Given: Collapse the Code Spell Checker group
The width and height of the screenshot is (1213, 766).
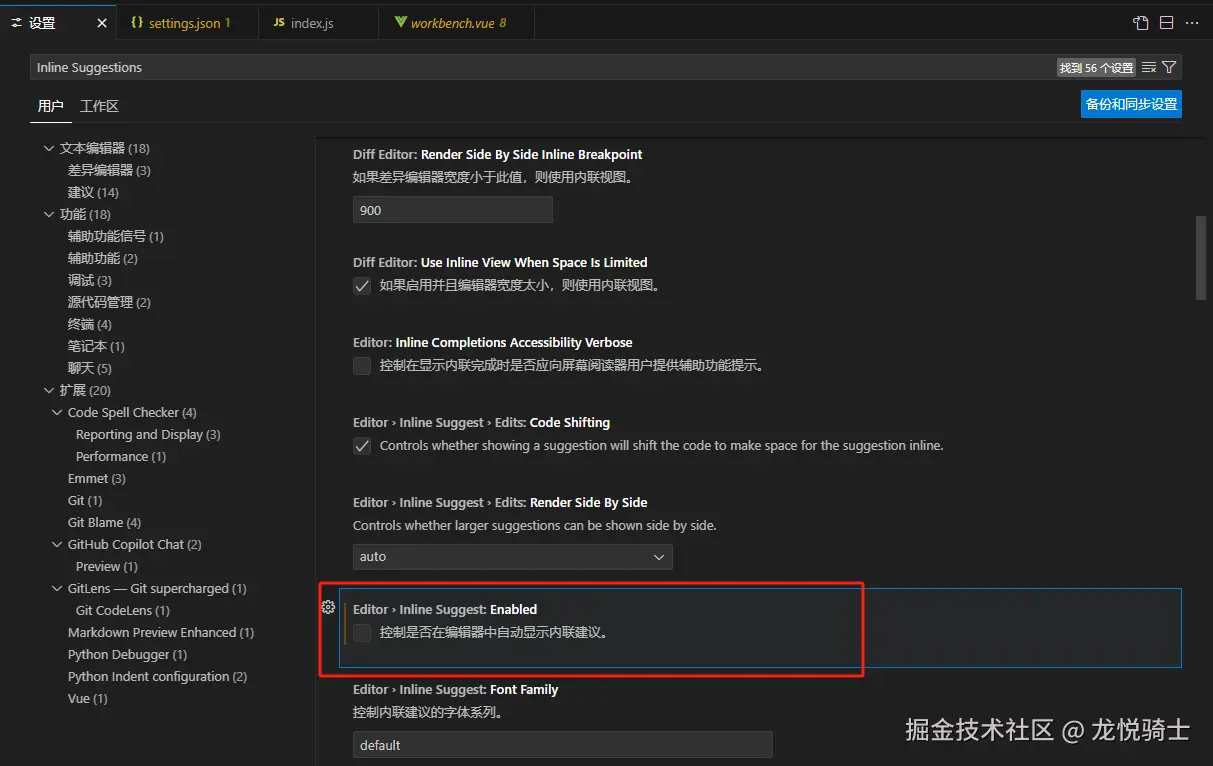Looking at the screenshot, I should click(57, 412).
